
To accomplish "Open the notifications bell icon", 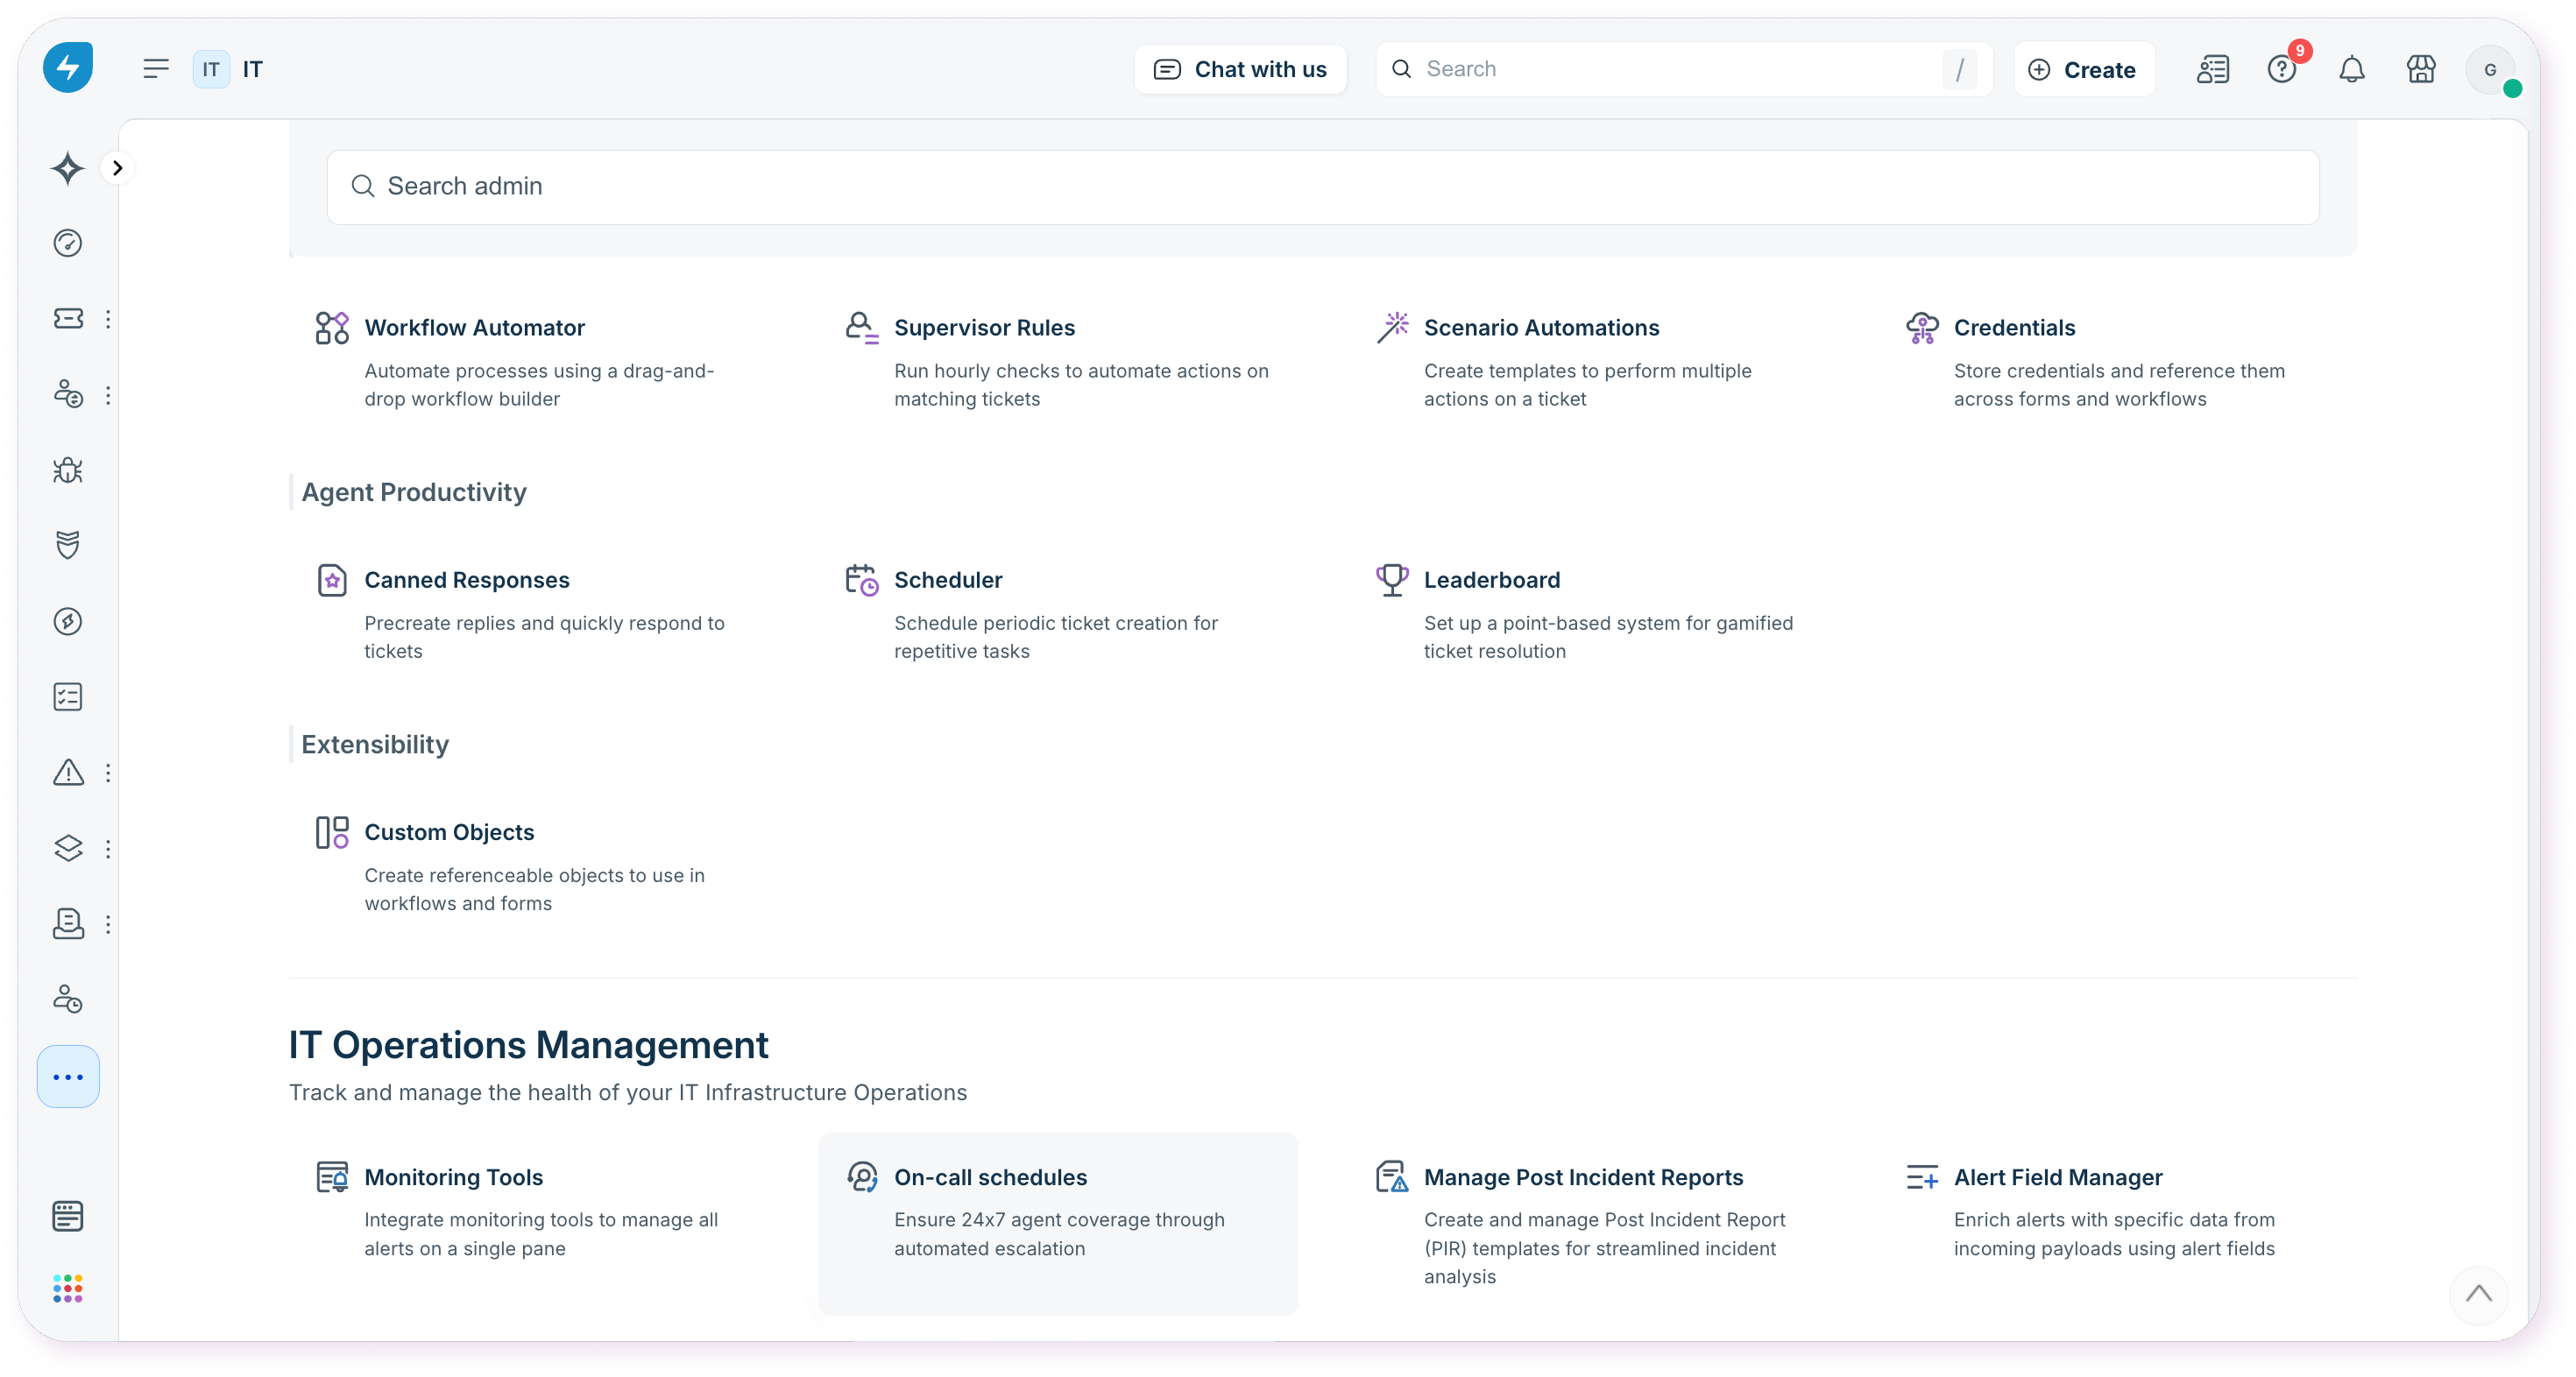I will click(2351, 69).
